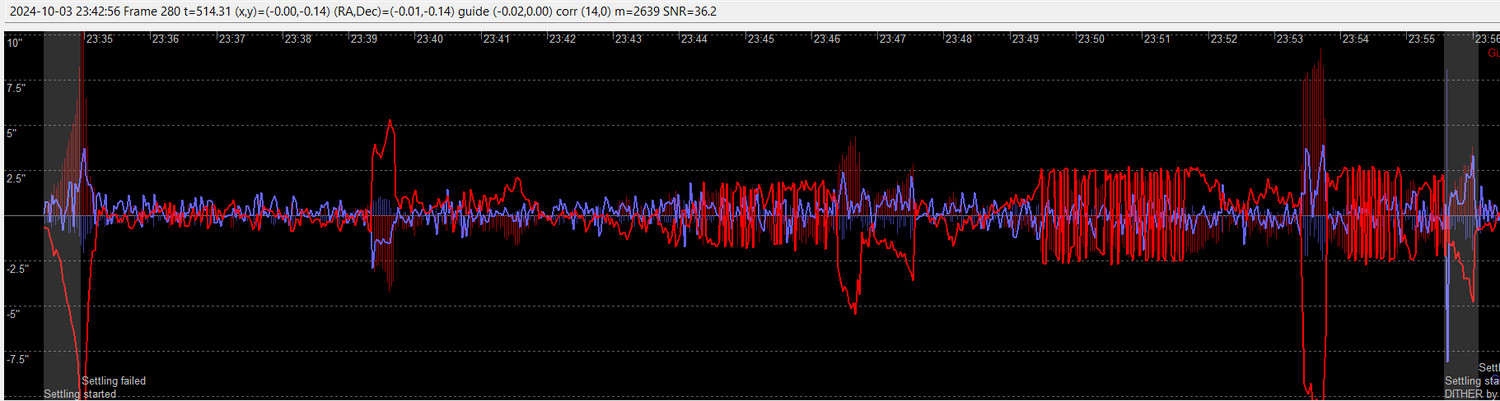The width and height of the screenshot is (1500, 401).
Task: Select the 23:39 time tick label
Action: click(364, 39)
